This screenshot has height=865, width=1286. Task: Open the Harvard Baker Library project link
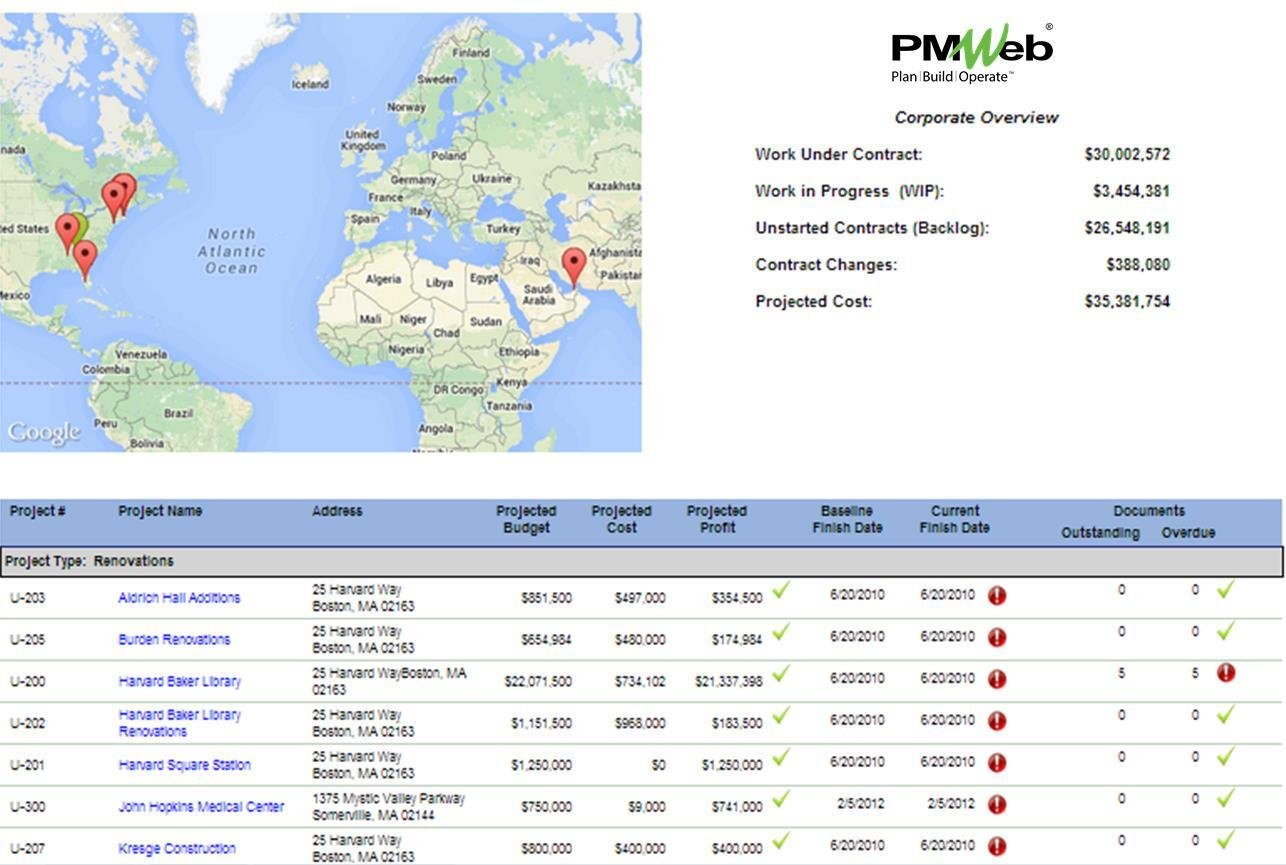[x=179, y=682]
